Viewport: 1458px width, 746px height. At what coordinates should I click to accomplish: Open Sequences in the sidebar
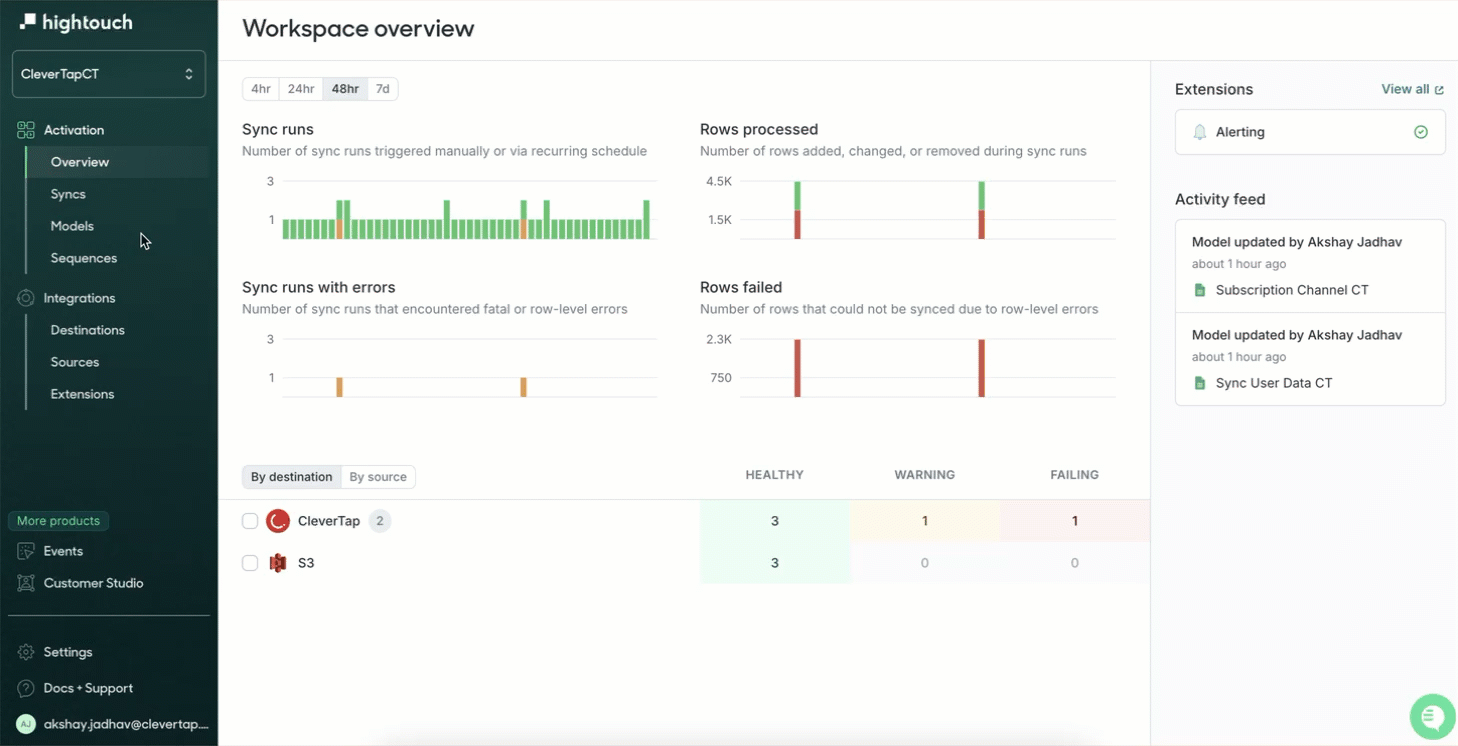click(x=84, y=258)
